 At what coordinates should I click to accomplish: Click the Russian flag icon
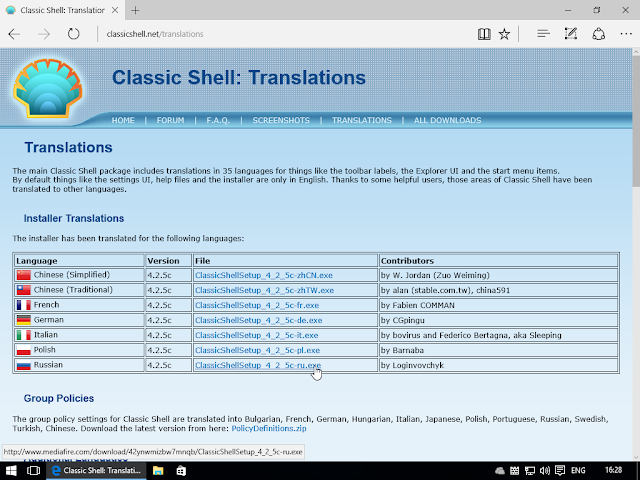(x=24, y=365)
